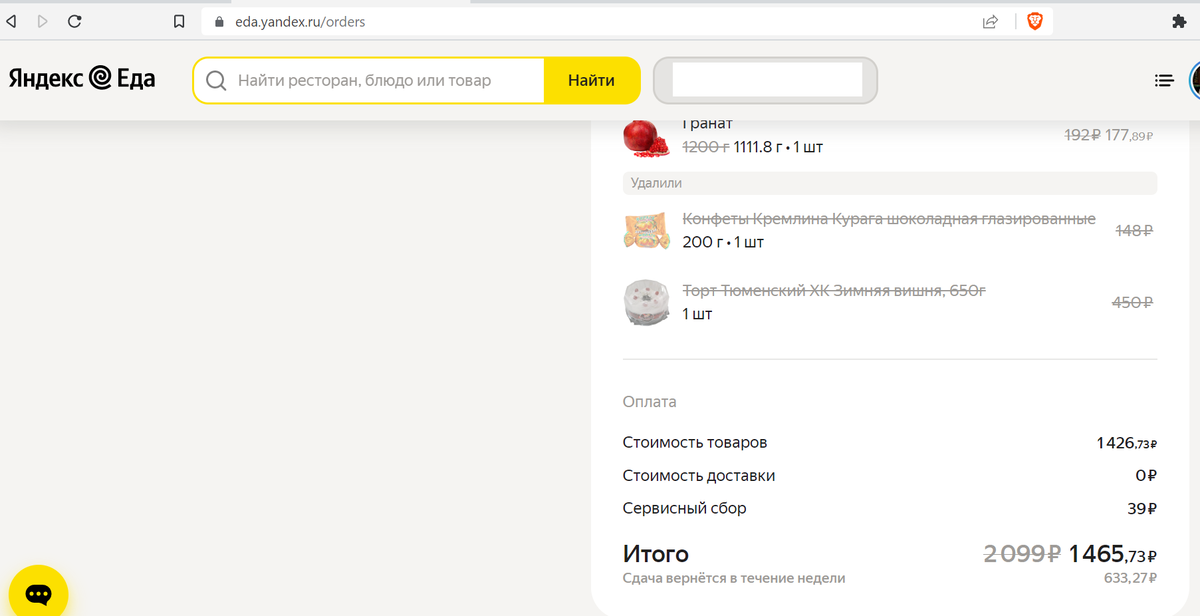Click the blank delivery address box
This screenshot has height=616, width=1200.
766,80
